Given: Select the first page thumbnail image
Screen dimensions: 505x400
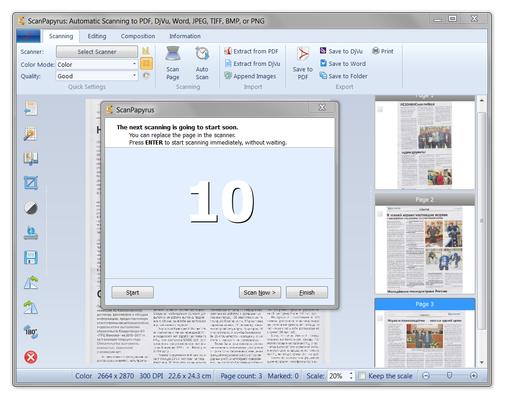Looking at the screenshot, I should [425, 145].
